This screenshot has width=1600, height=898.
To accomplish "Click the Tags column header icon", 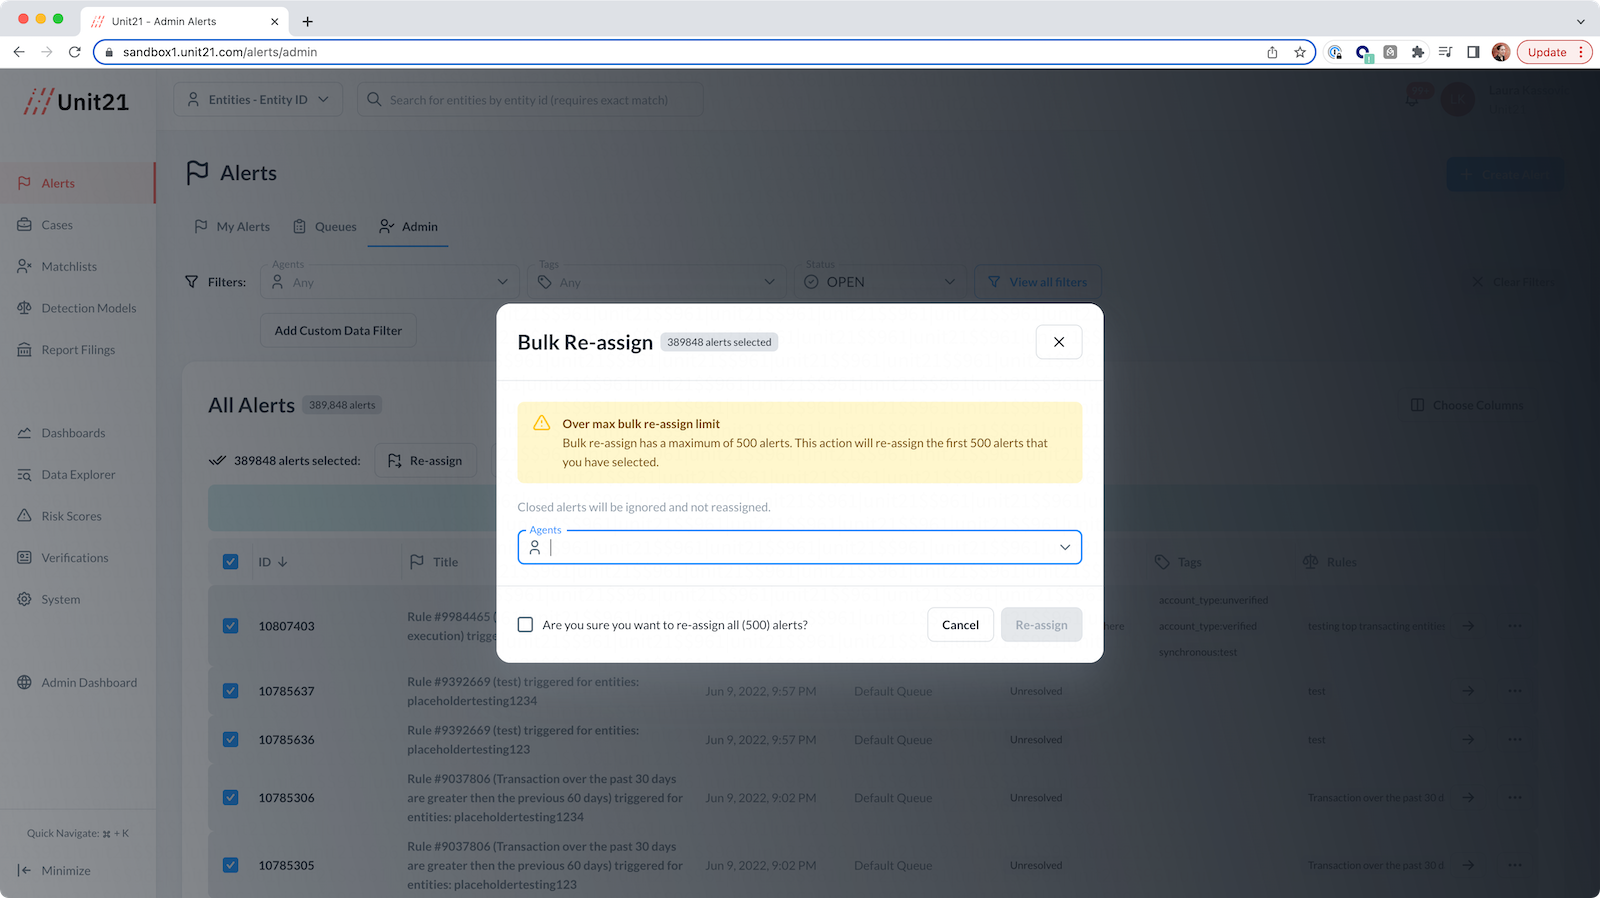I will coord(1162,562).
